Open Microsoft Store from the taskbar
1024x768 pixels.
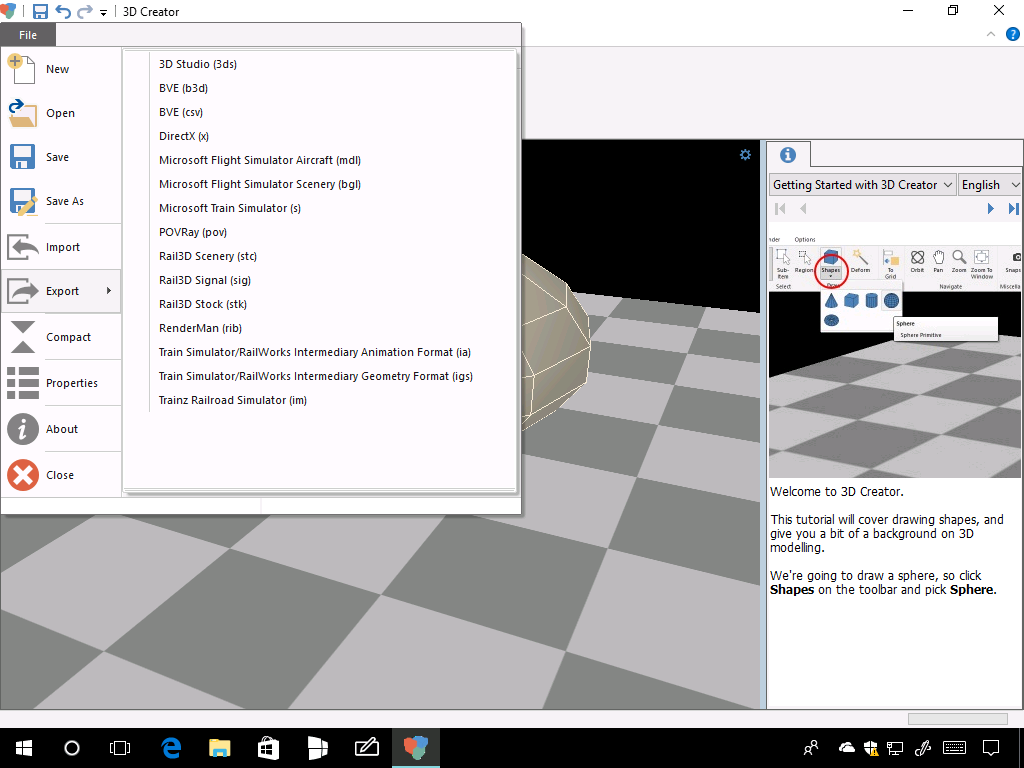[268, 748]
